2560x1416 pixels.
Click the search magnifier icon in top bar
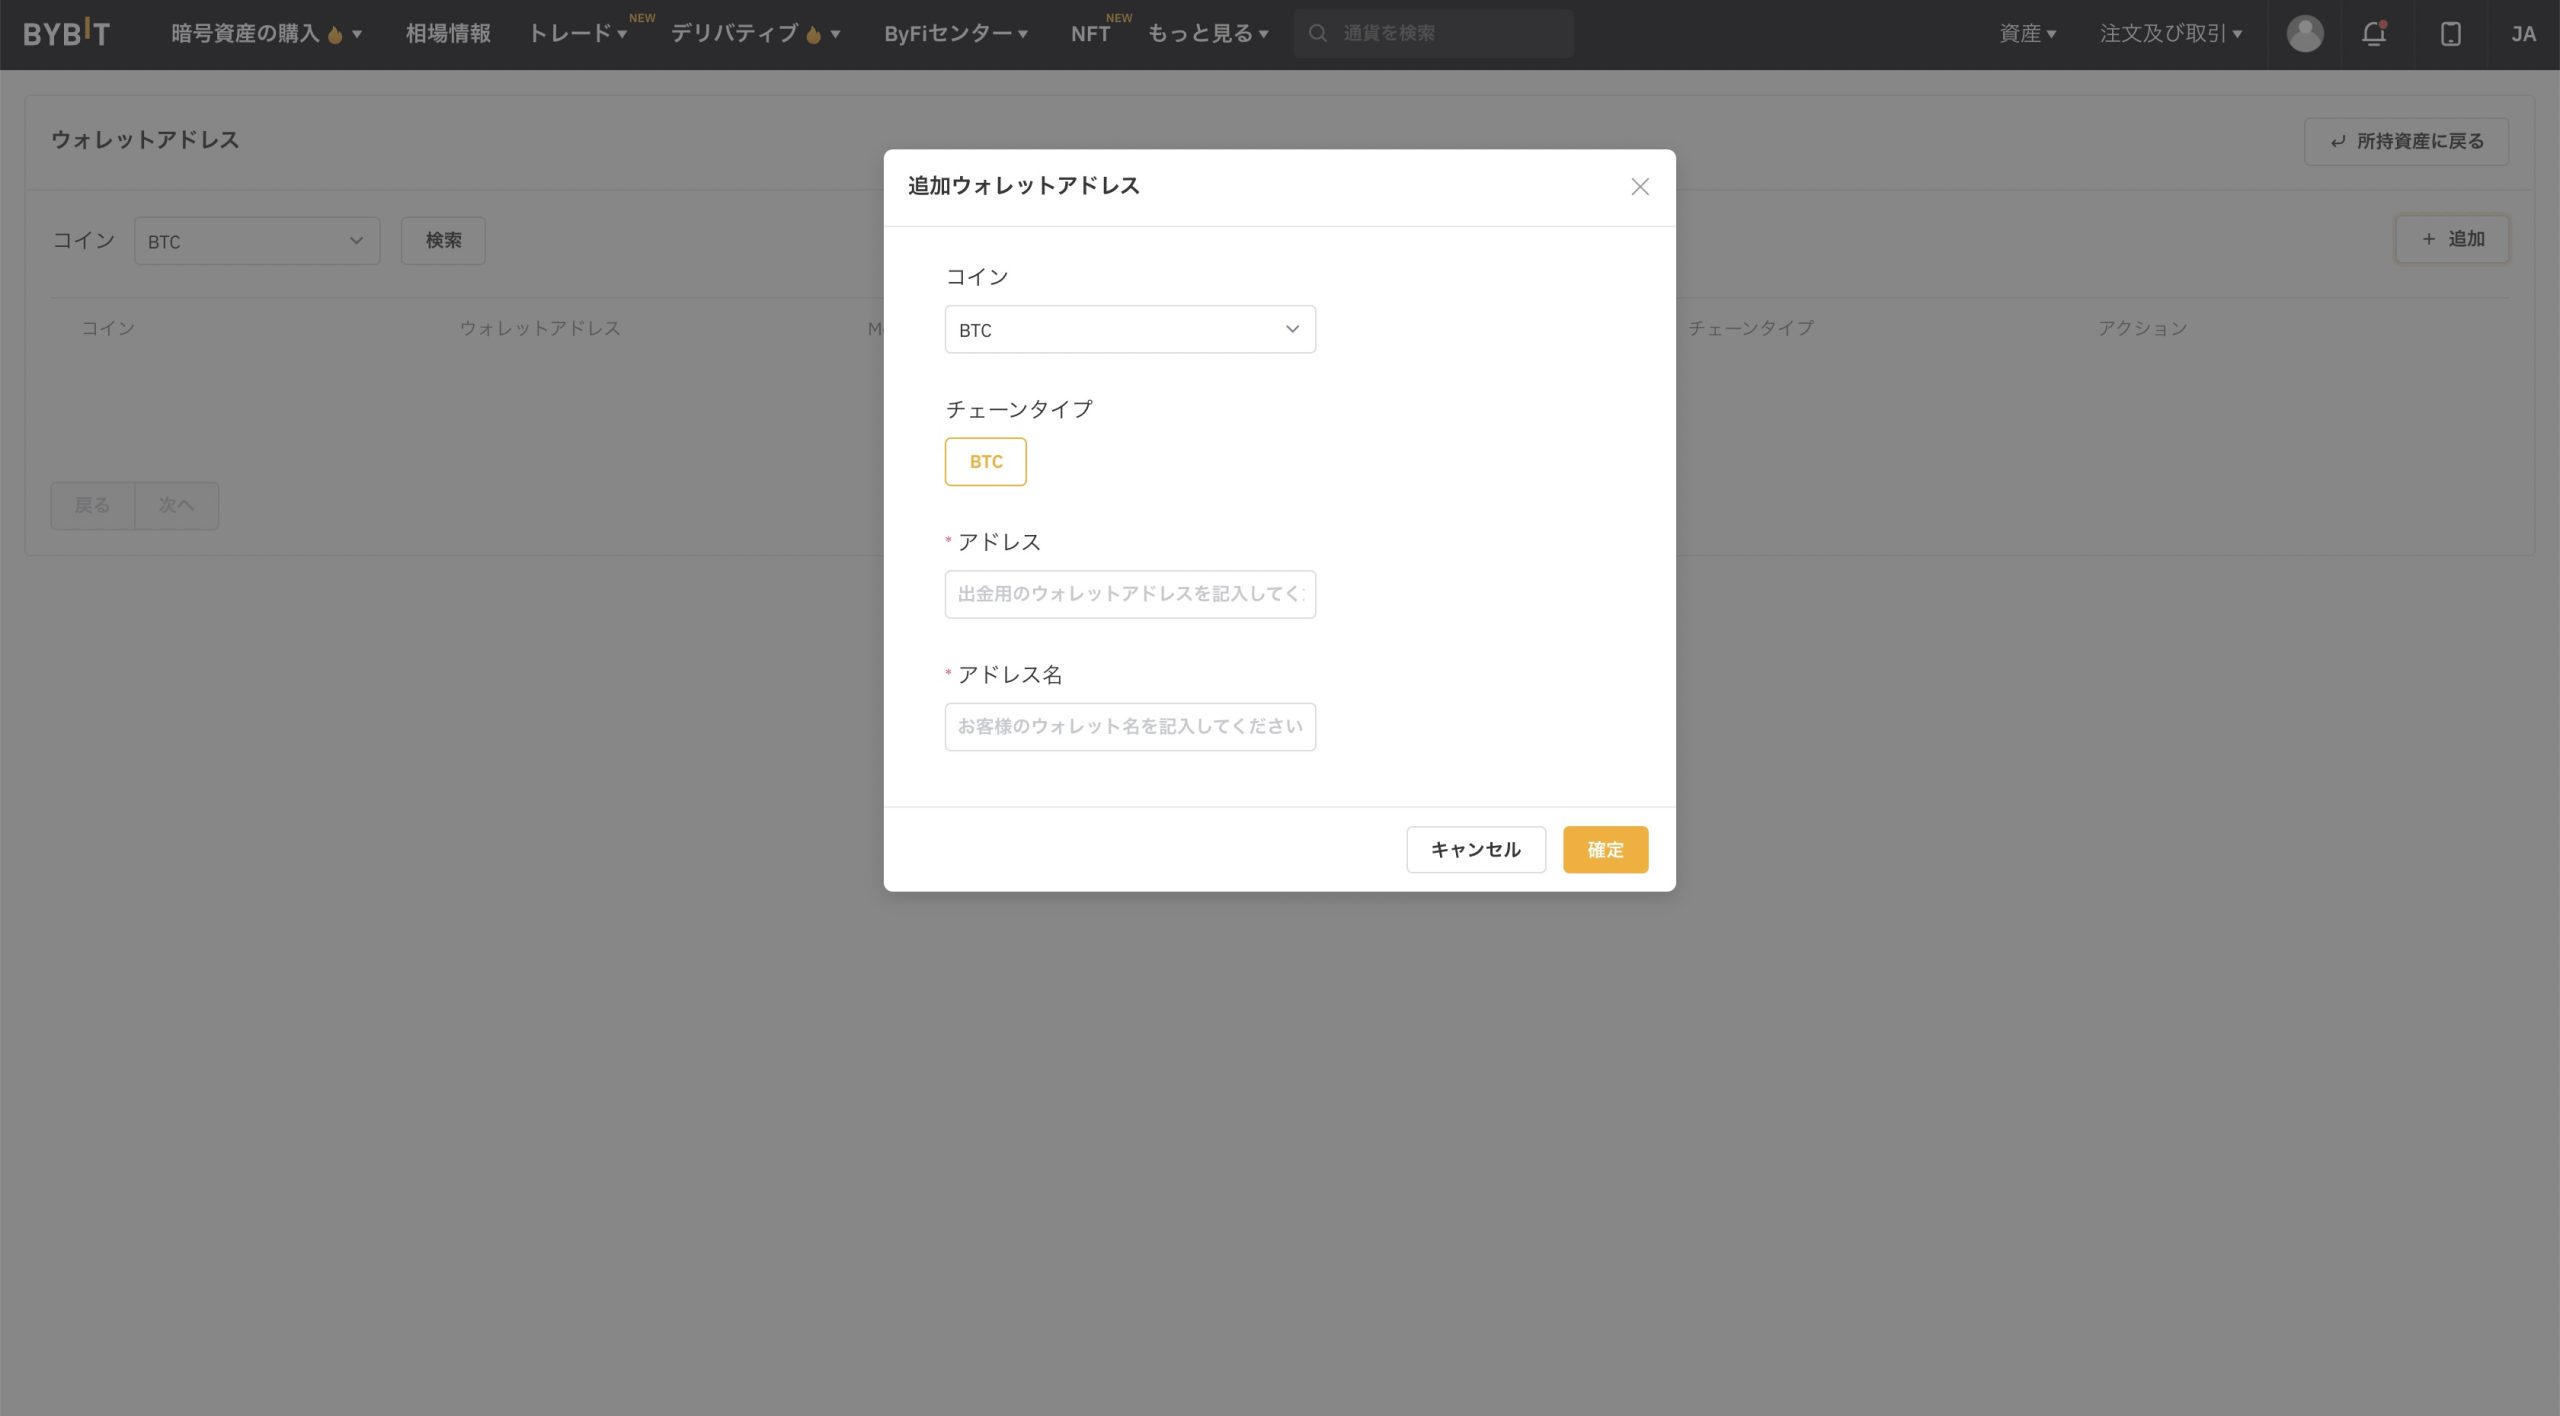coord(1318,34)
